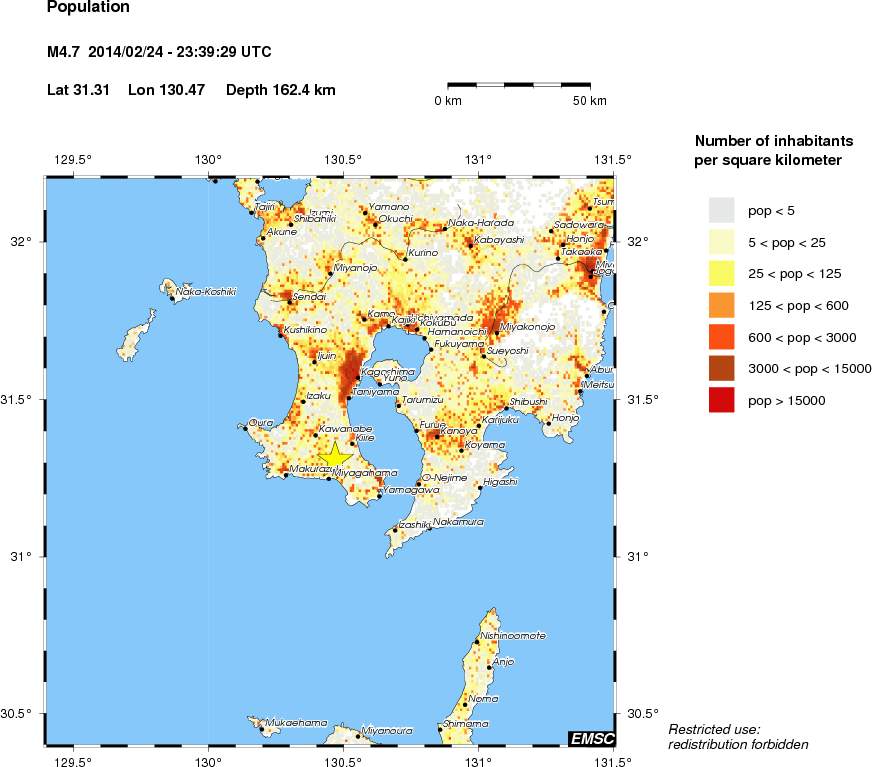Click the EMSC logo on the map
872x767 pixels.
tap(591, 738)
